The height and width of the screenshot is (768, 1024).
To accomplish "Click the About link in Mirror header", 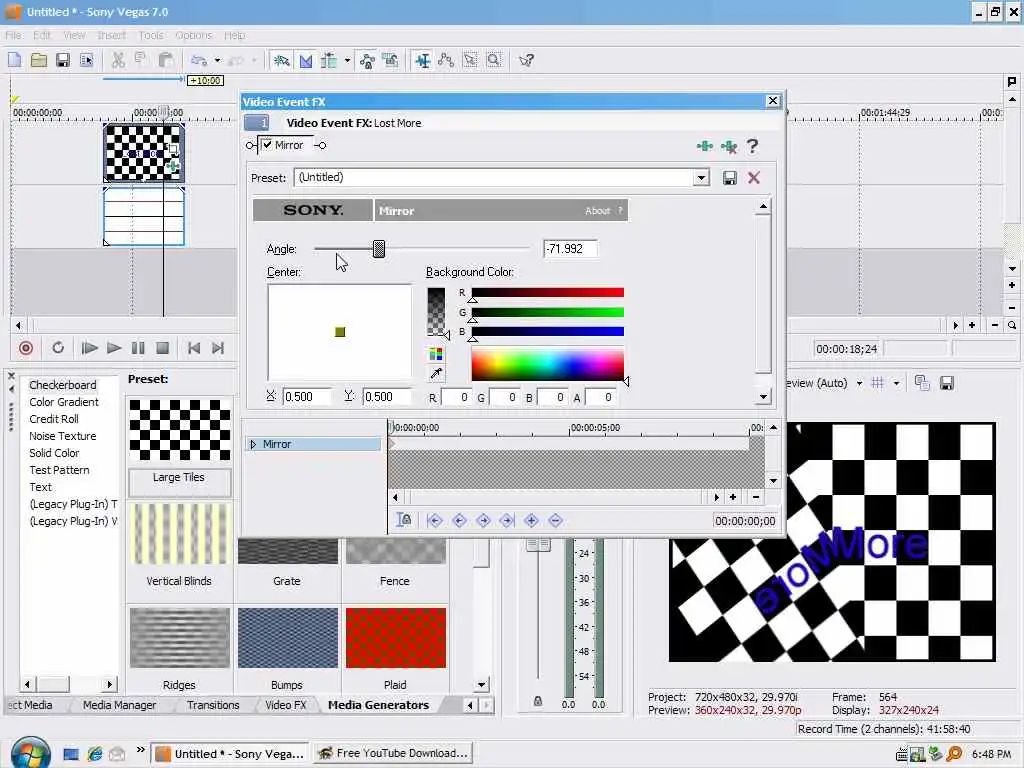I will [x=597, y=211].
